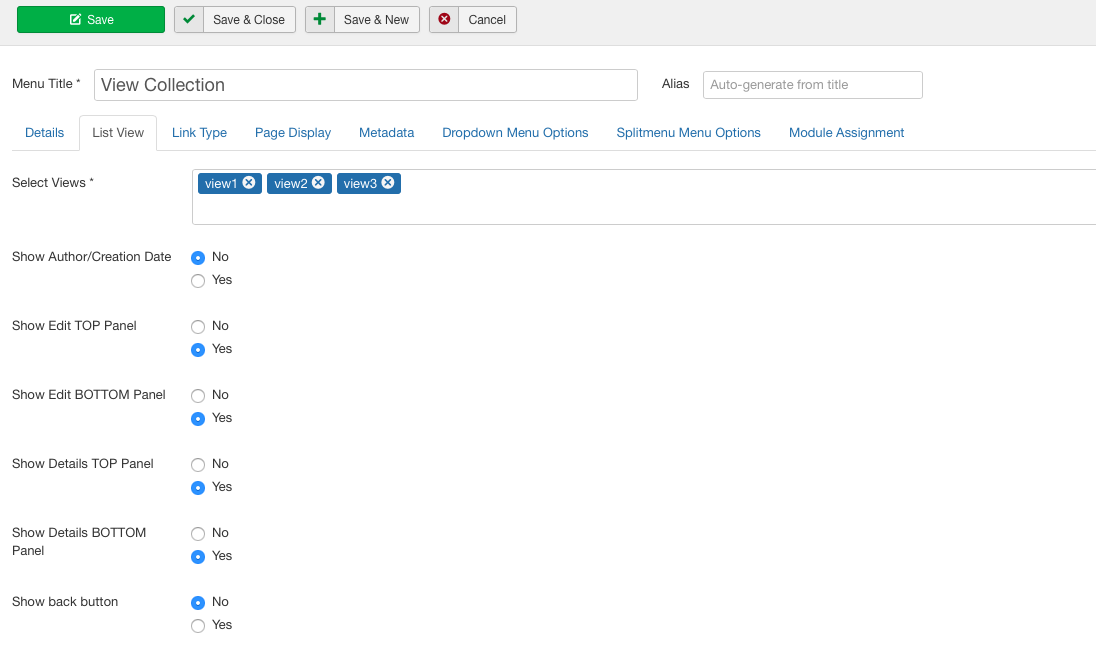1096x651 pixels.
Task: Select No for Show Author/Creation Date
Action: coord(198,257)
